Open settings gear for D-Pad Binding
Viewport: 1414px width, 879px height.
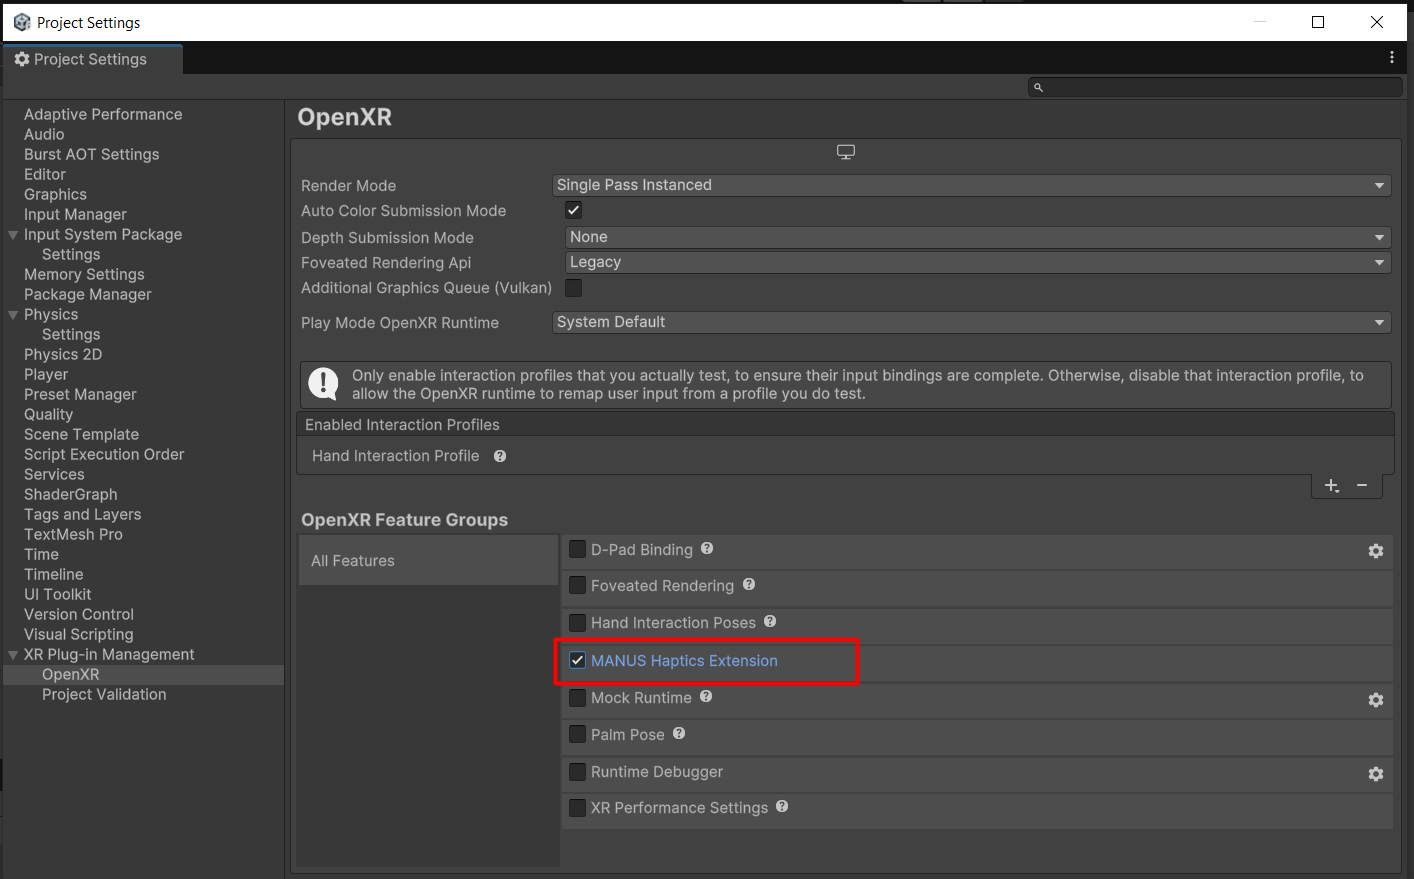(1375, 551)
